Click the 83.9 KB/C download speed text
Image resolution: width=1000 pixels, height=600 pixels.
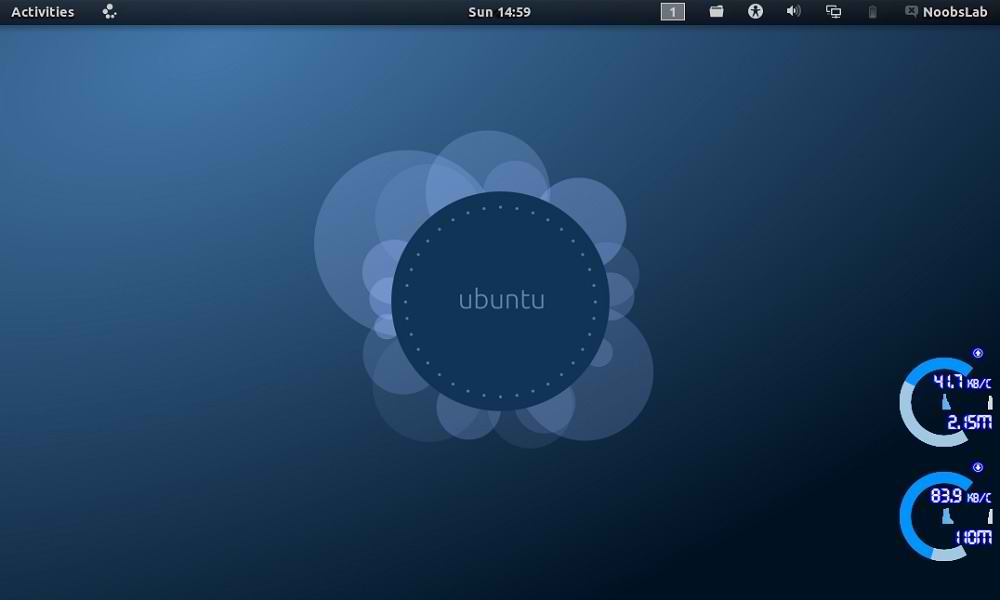[961, 496]
